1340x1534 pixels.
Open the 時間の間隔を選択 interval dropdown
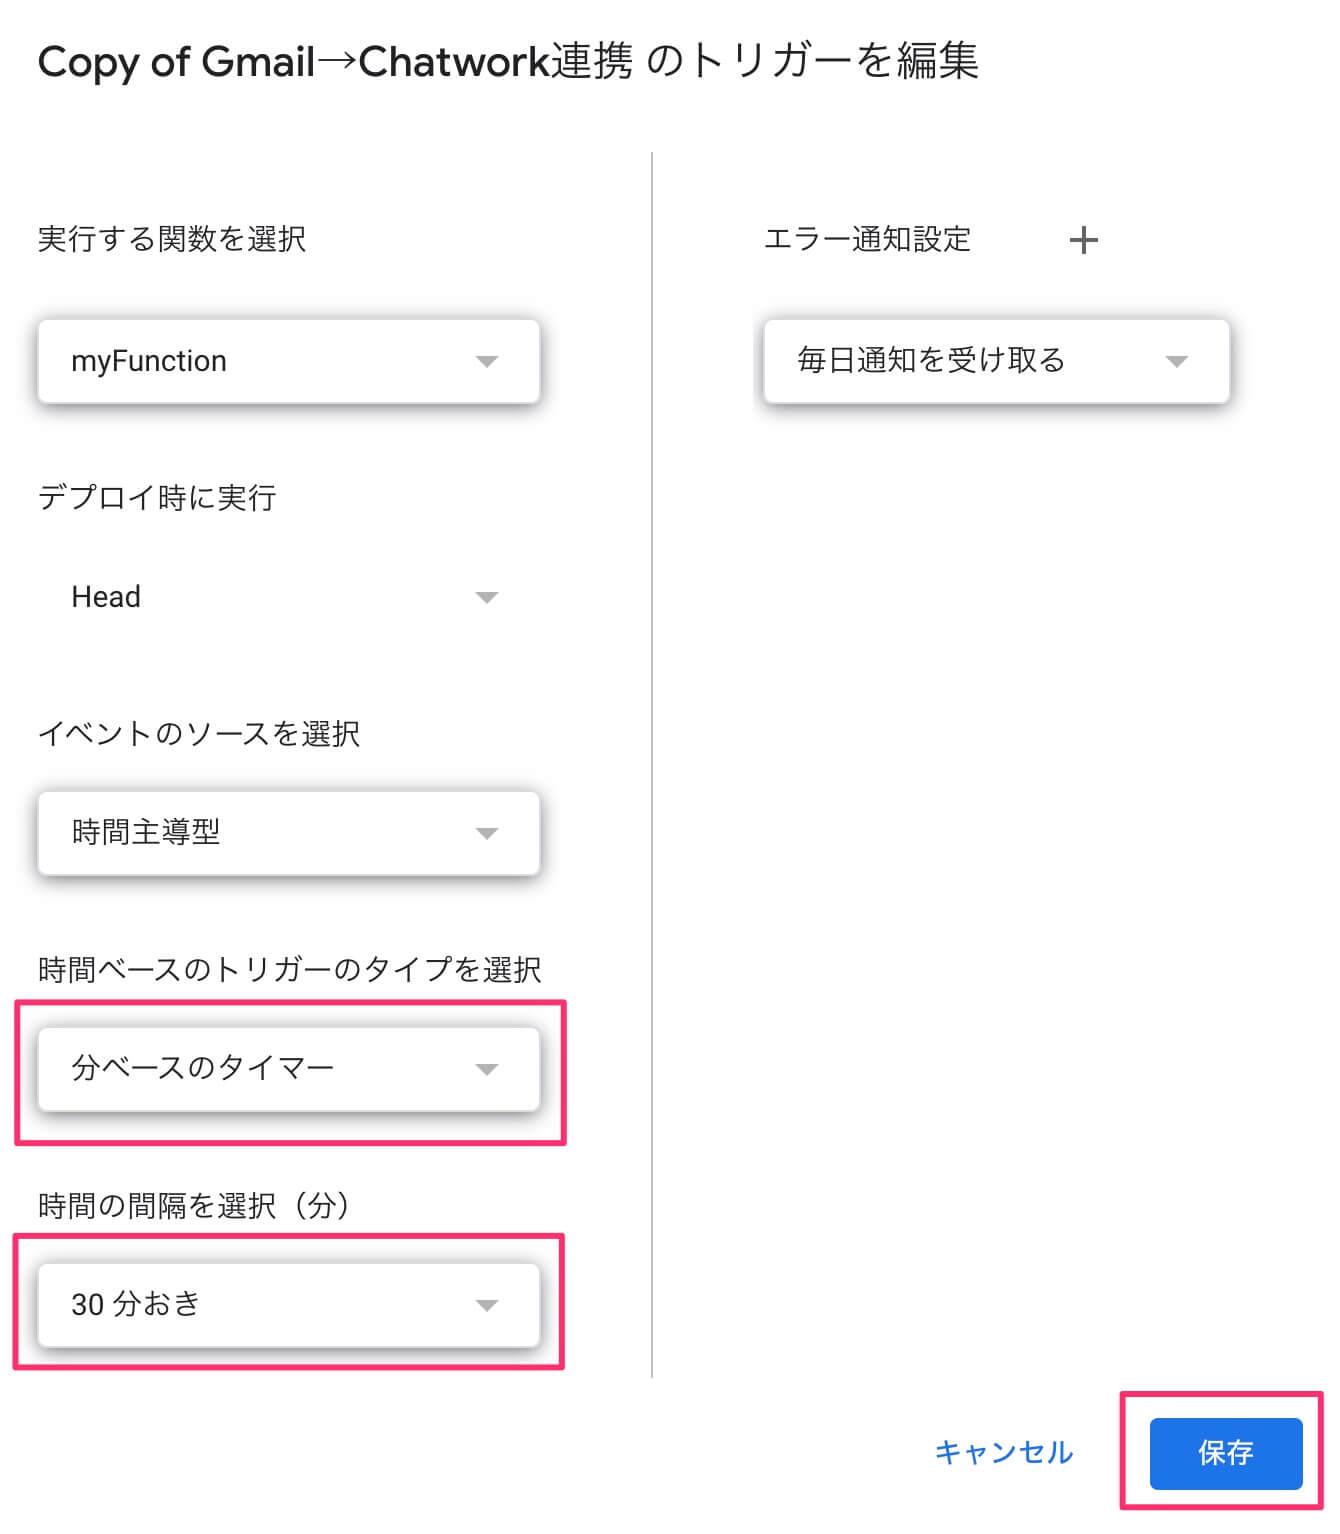(288, 1304)
